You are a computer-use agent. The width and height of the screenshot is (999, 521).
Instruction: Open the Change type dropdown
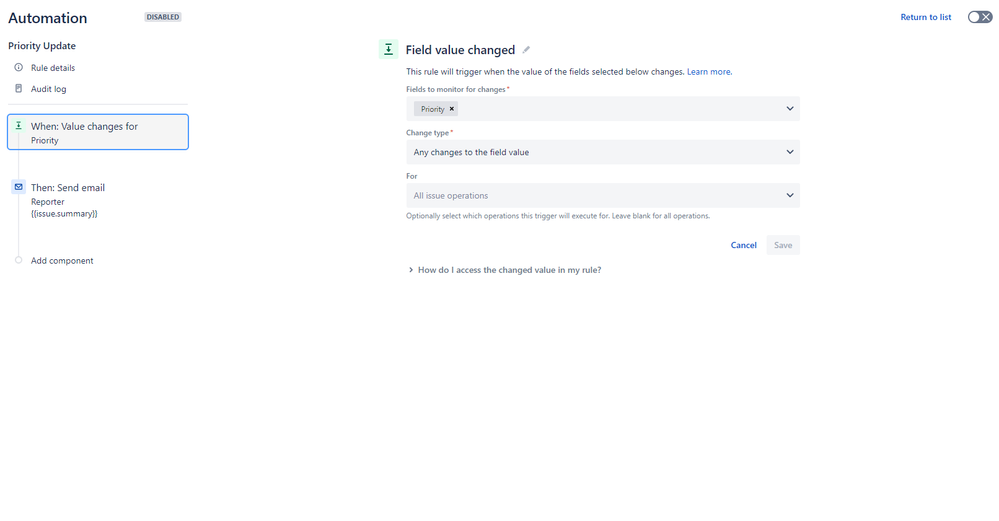603,152
